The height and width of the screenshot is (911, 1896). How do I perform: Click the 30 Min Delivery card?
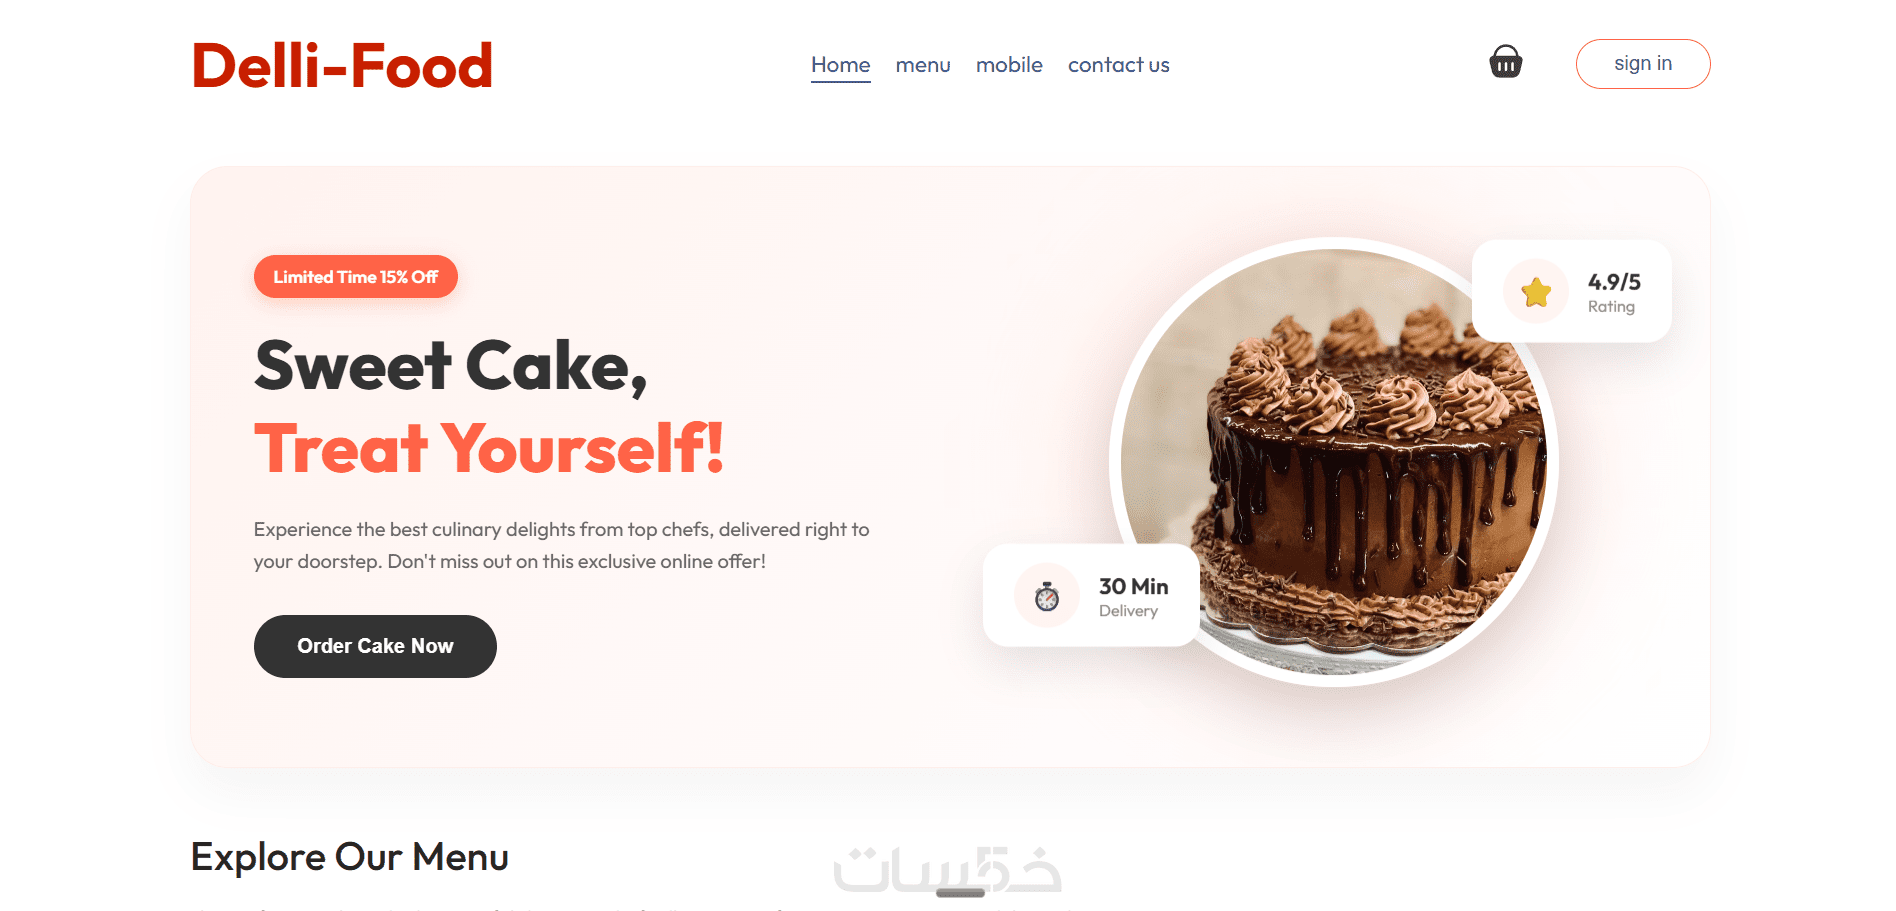click(x=1091, y=595)
